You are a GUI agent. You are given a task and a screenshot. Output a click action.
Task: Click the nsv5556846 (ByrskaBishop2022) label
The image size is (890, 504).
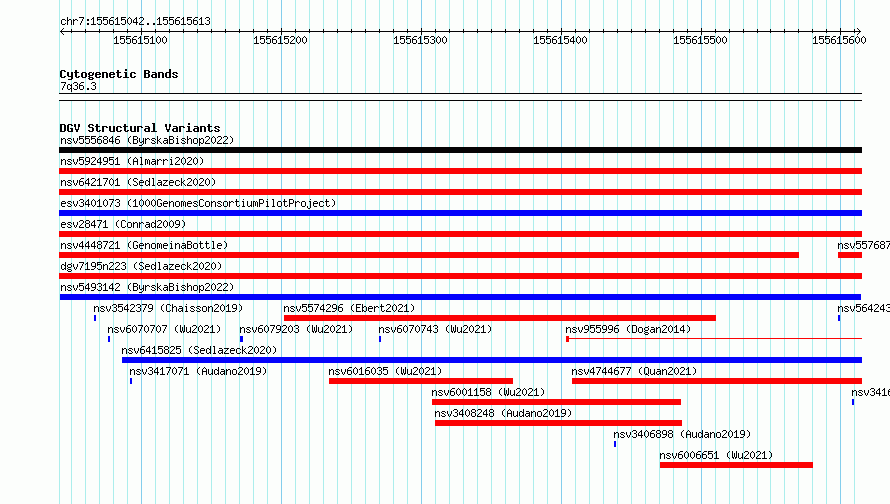point(147,140)
